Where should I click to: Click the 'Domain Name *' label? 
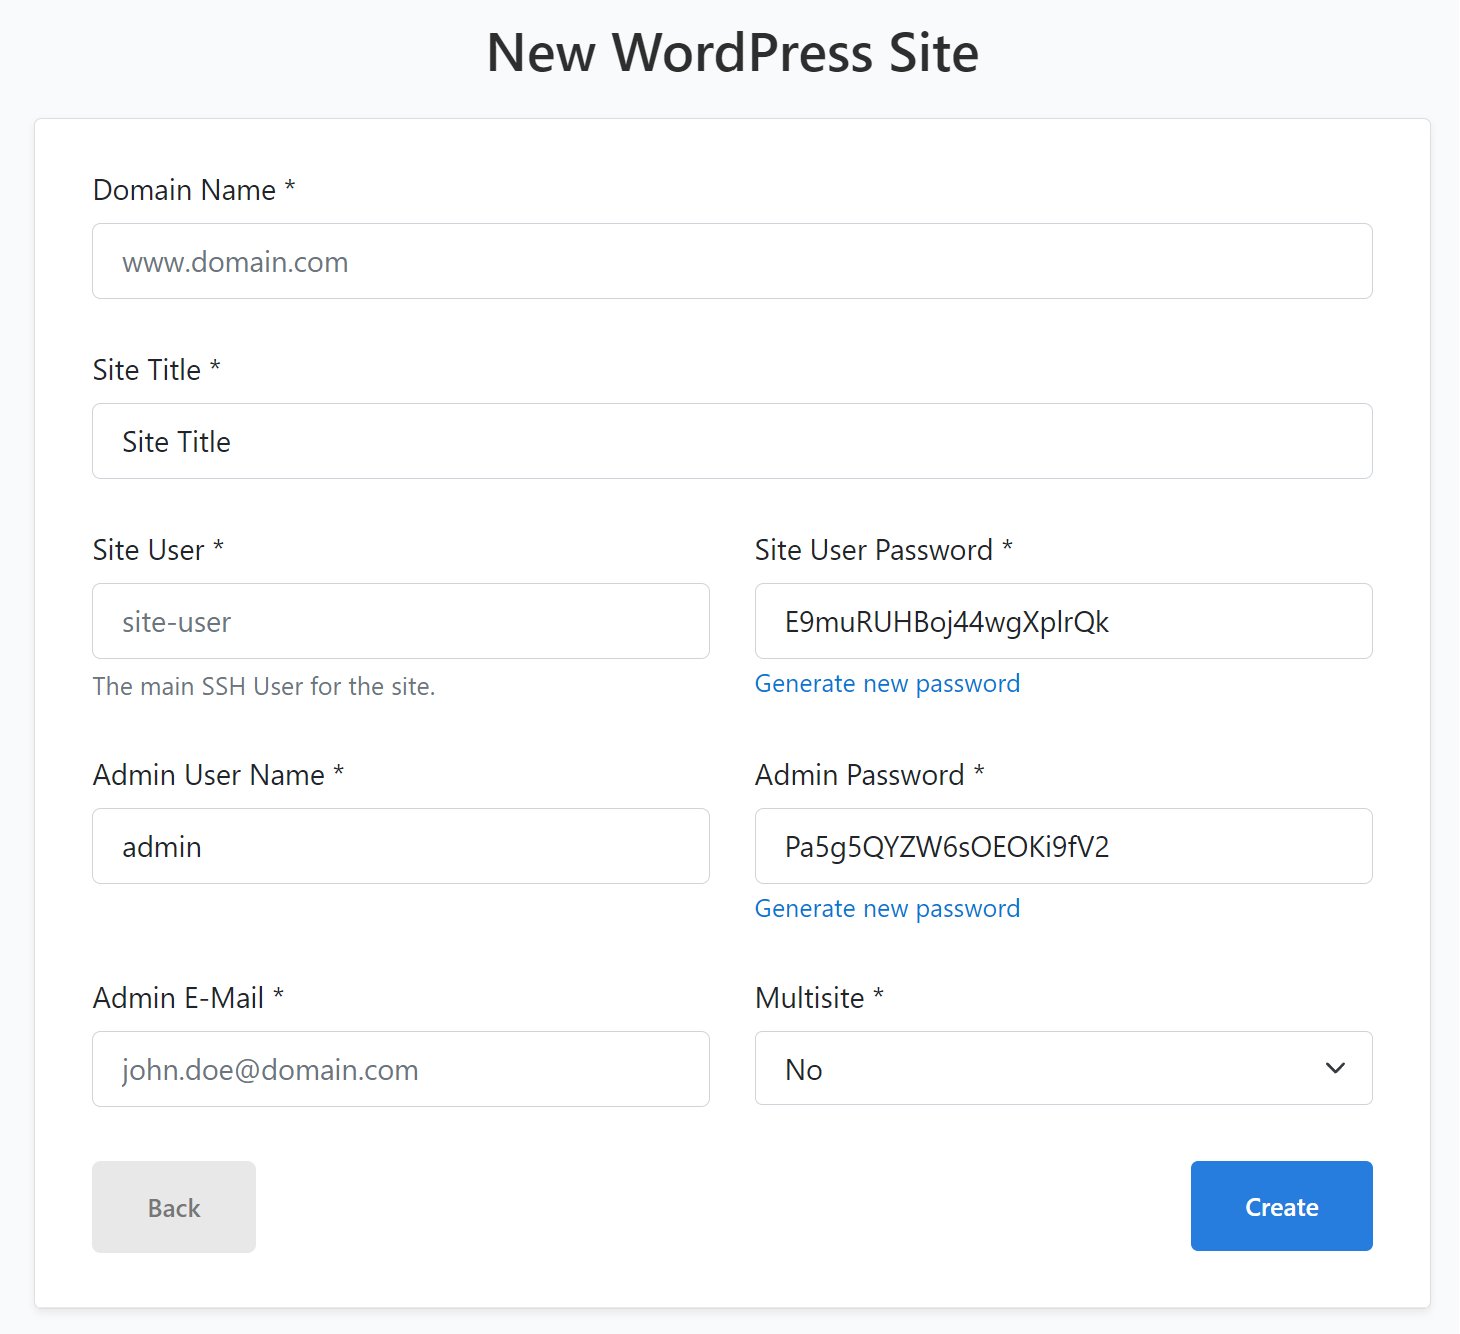pyautogui.click(x=194, y=190)
